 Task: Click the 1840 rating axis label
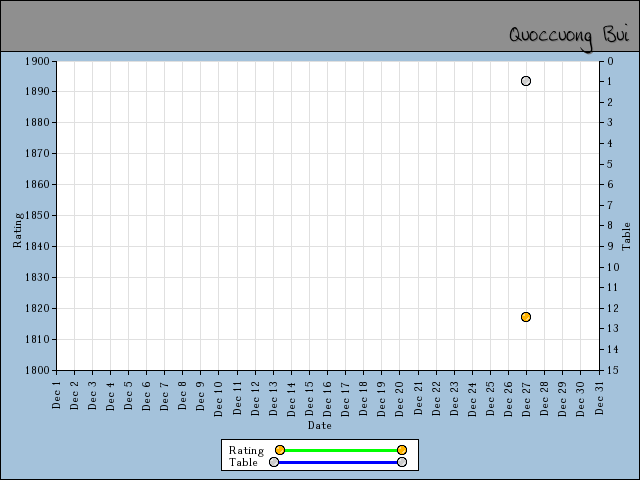tap(37, 247)
